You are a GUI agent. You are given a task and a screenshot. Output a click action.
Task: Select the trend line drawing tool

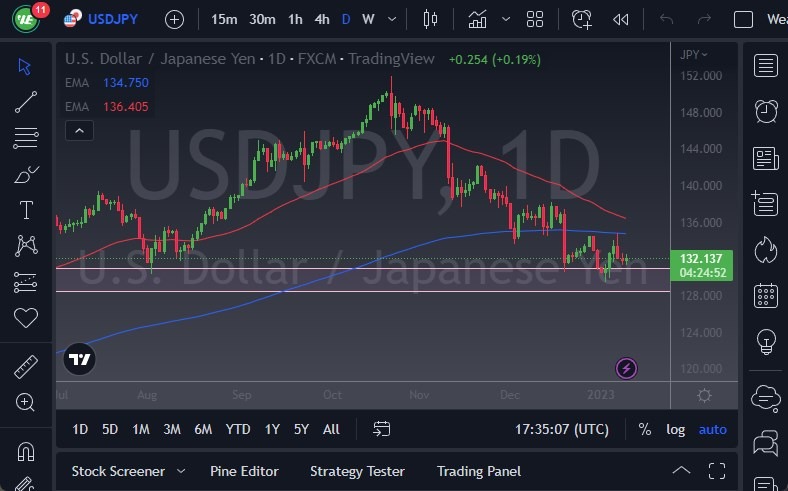26,101
